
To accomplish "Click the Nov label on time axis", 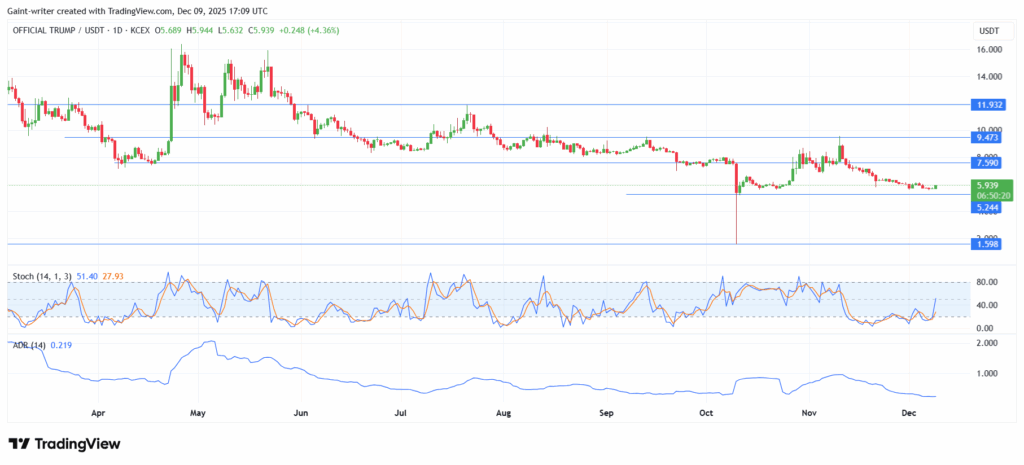I will pyautogui.click(x=808, y=413).
